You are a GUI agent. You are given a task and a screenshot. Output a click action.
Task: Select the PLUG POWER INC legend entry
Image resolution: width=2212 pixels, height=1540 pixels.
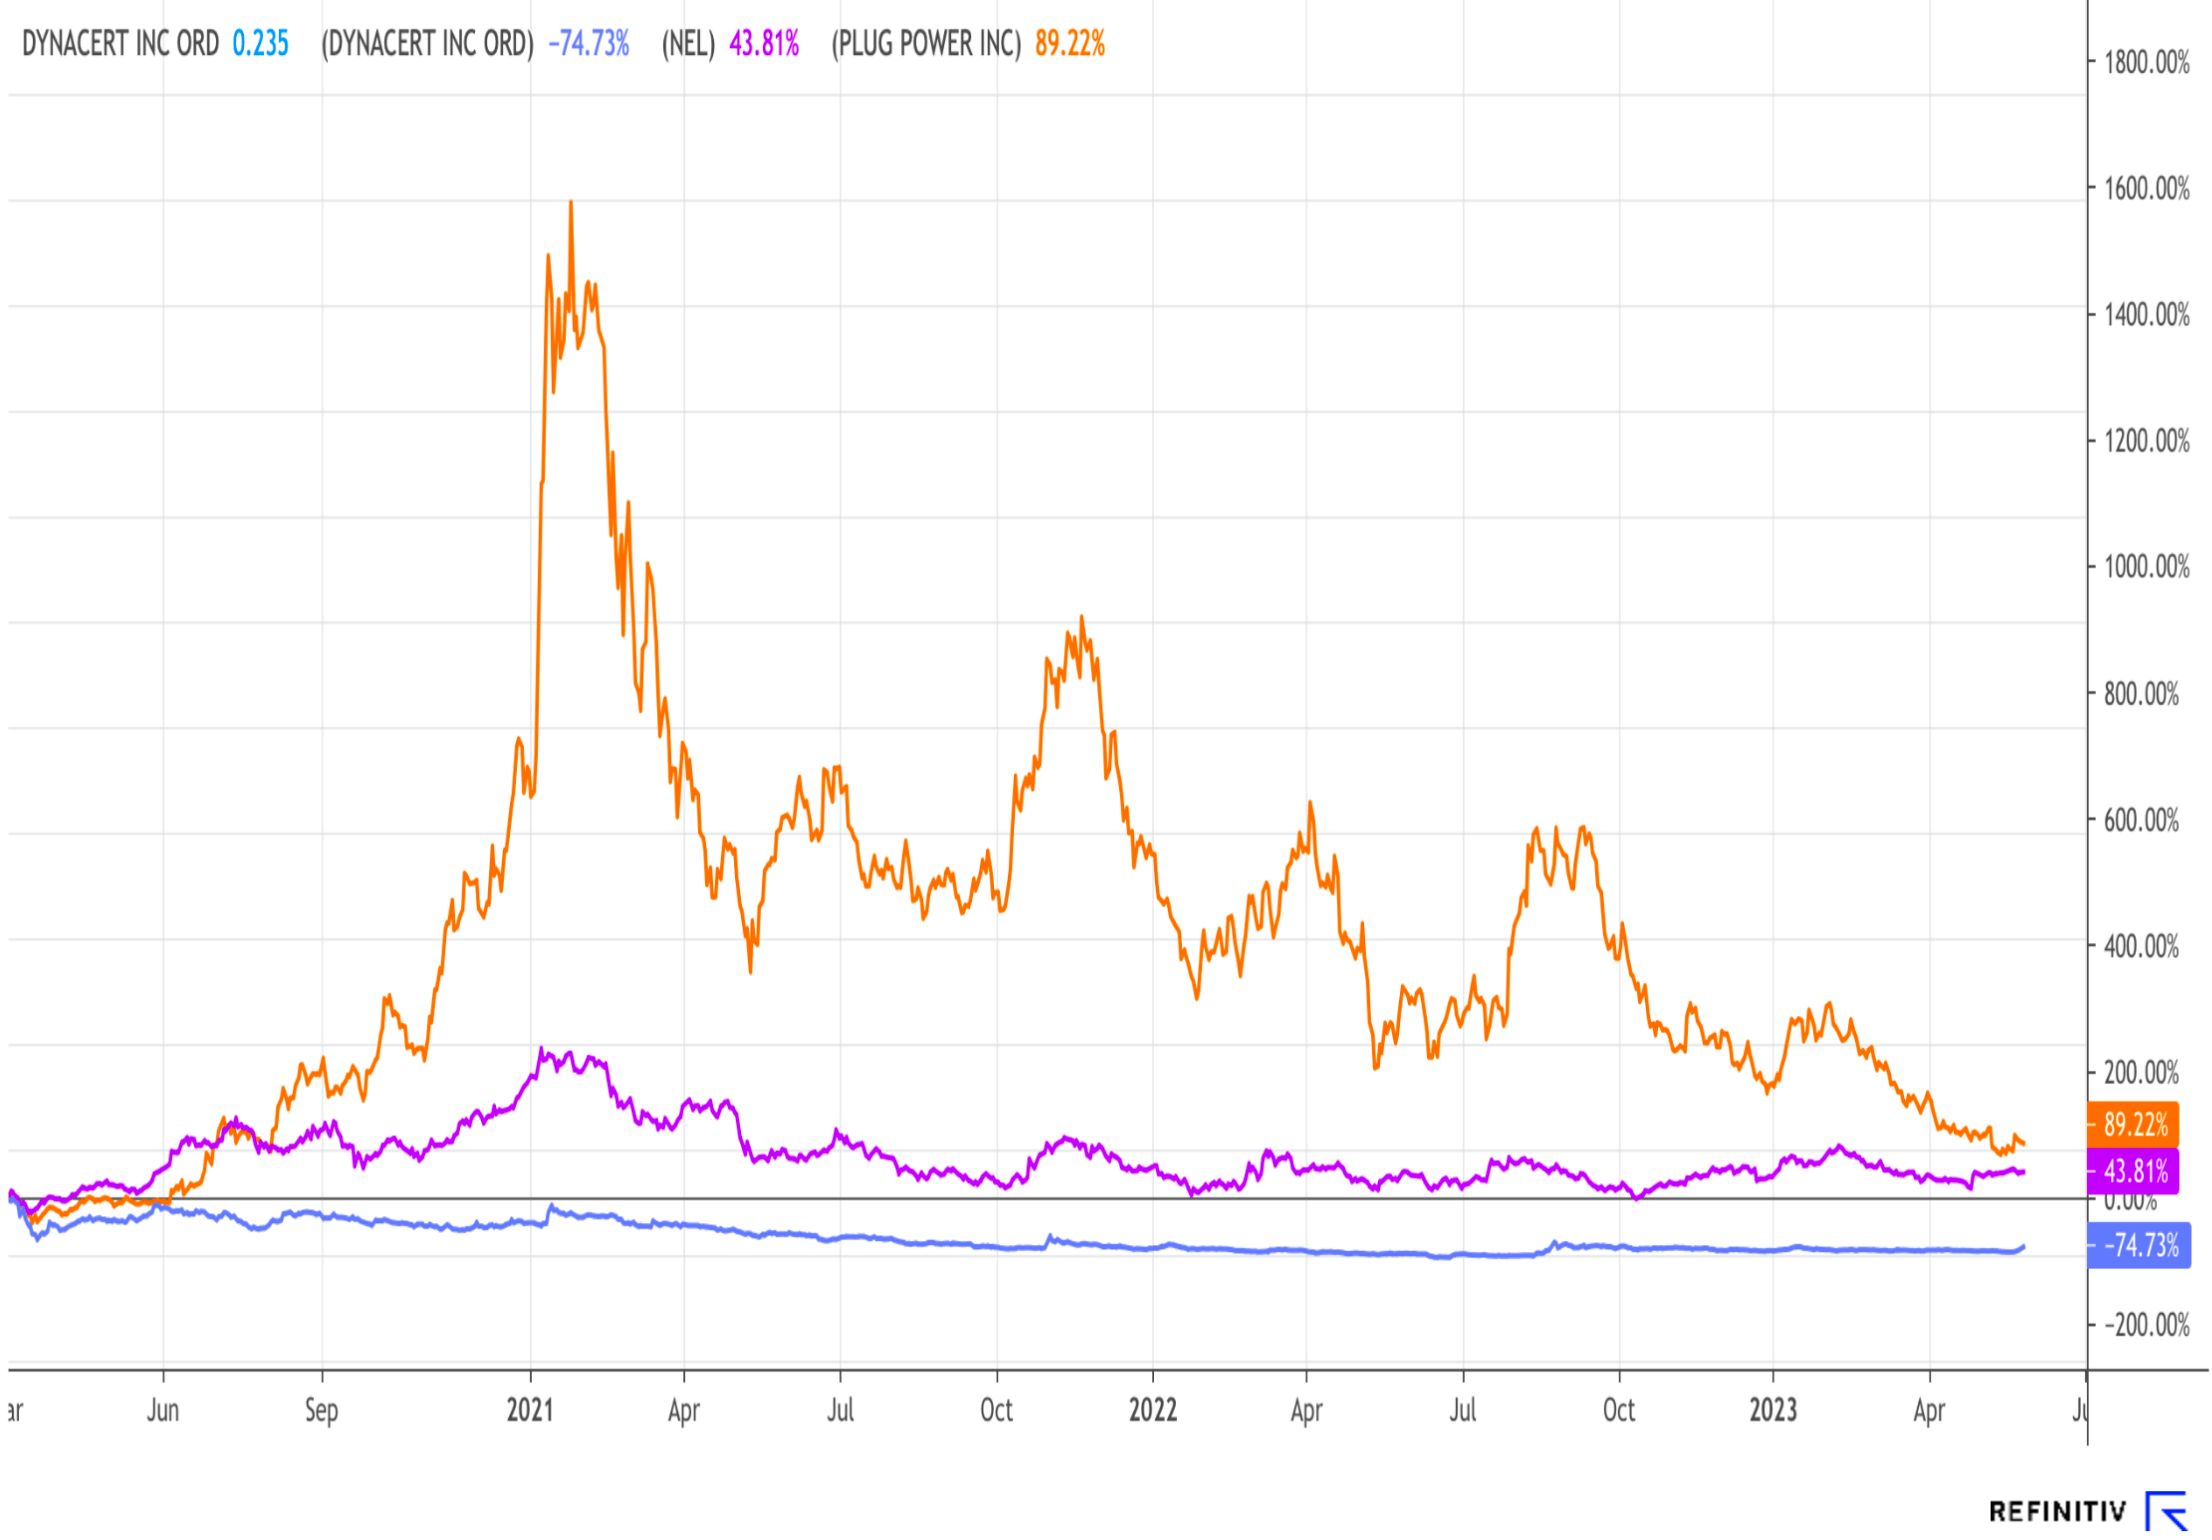coord(968,44)
